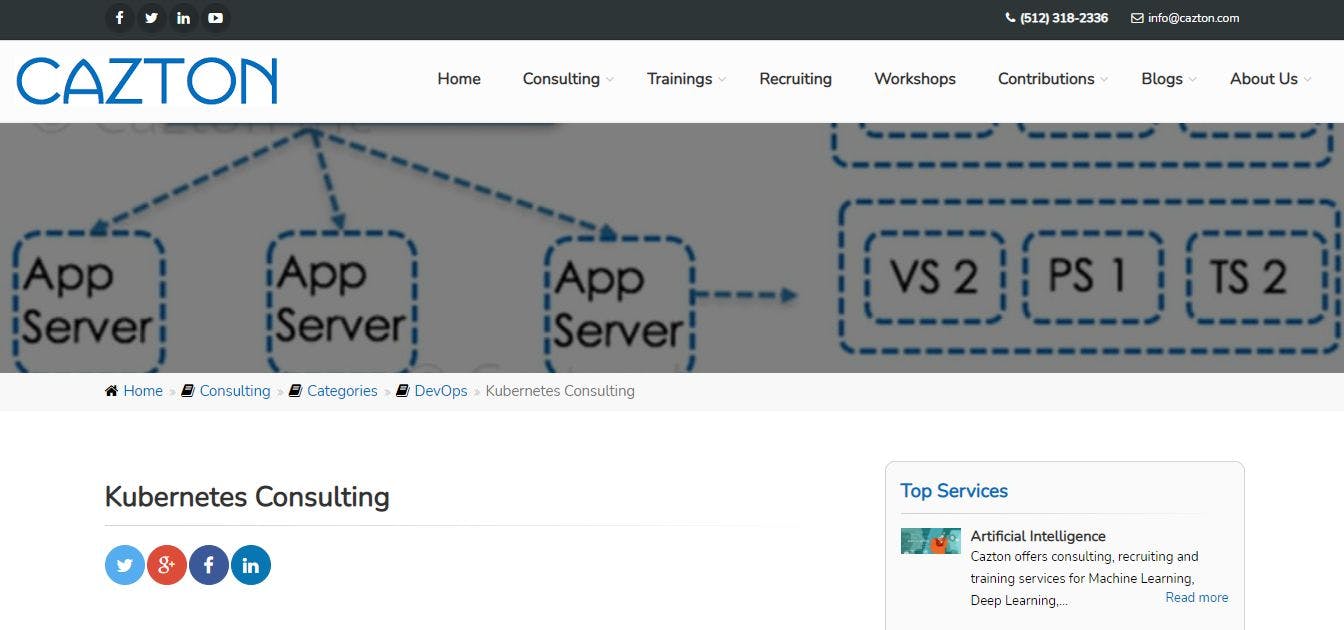Open the Workshops page
The width and height of the screenshot is (1344, 630).
coord(915,79)
